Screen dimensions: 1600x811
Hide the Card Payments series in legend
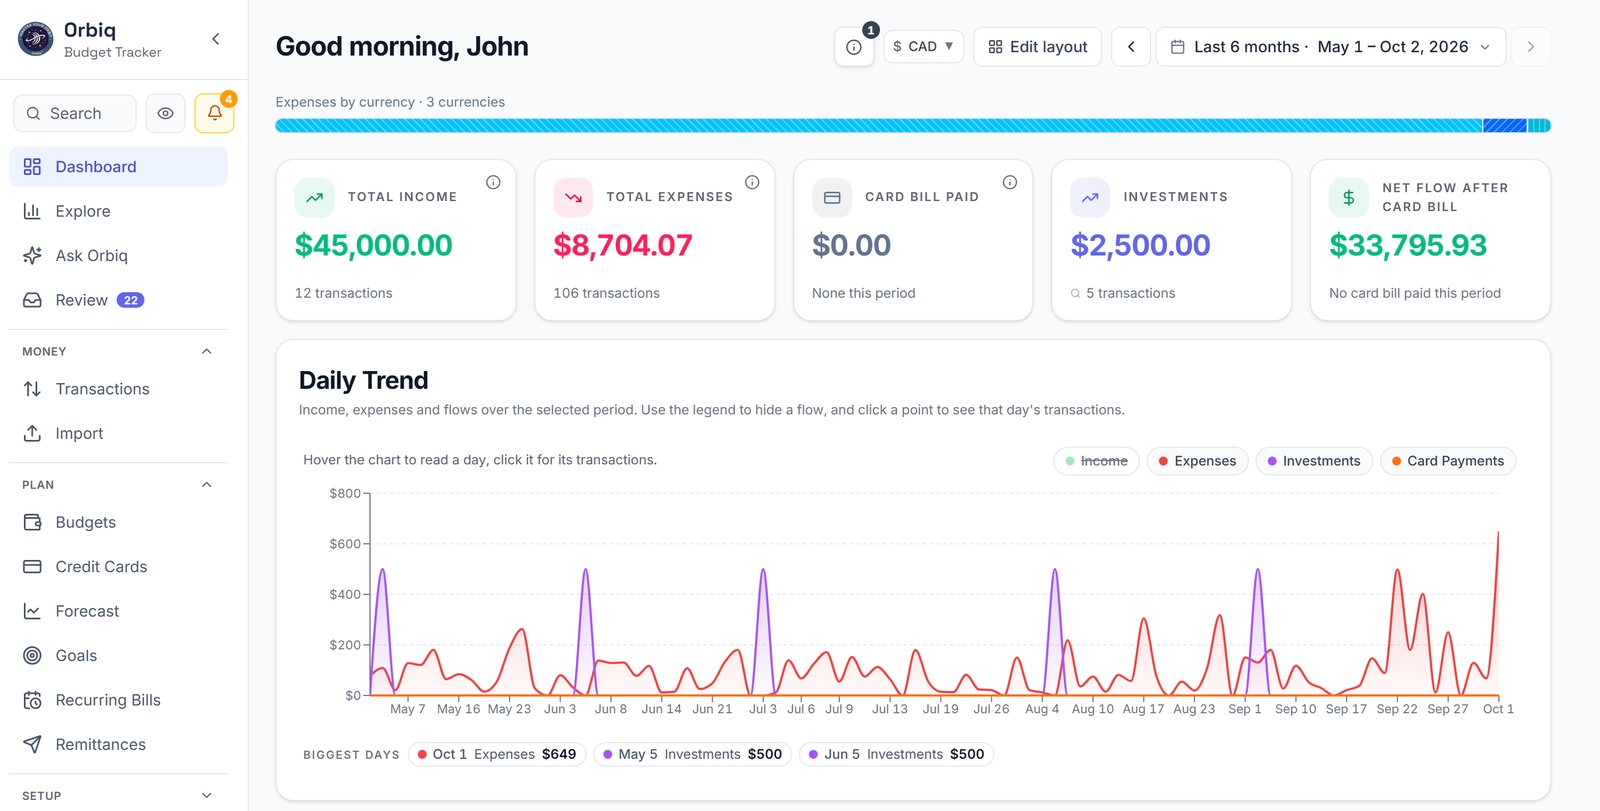1448,461
